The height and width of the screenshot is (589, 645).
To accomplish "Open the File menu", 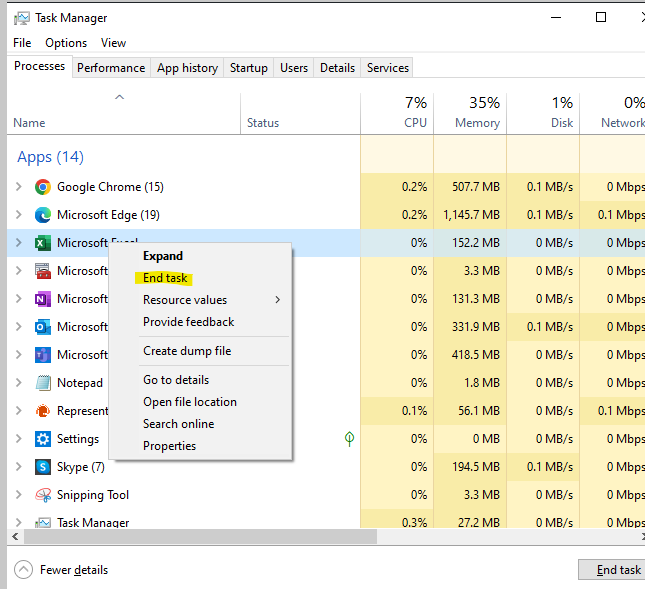I will [22, 43].
